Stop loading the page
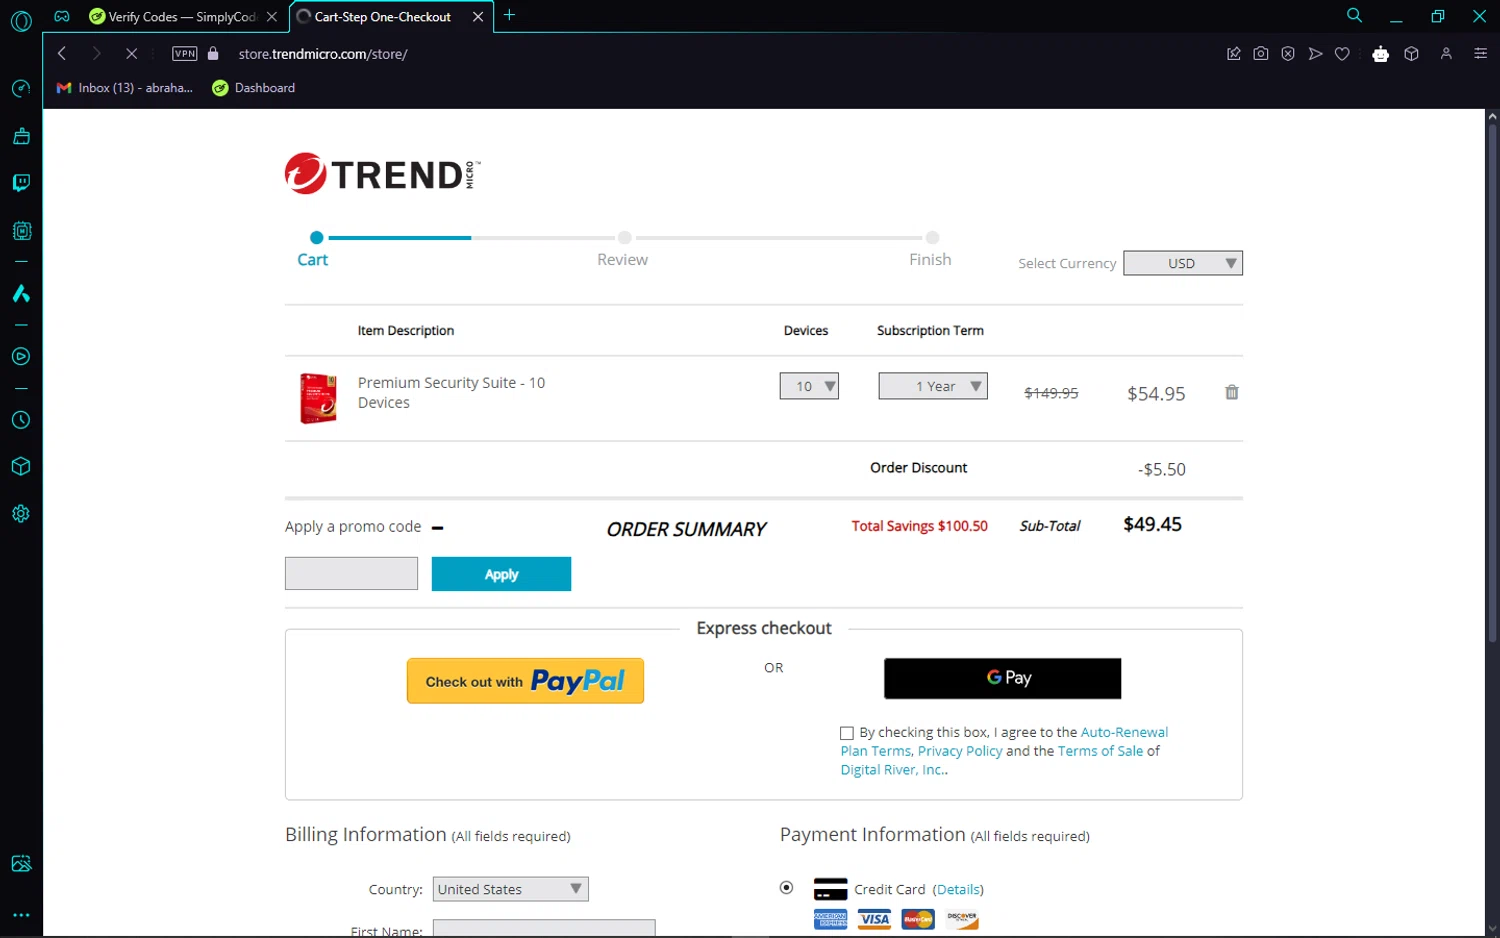The width and height of the screenshot is (1500, 938). (x=131, y=53)
